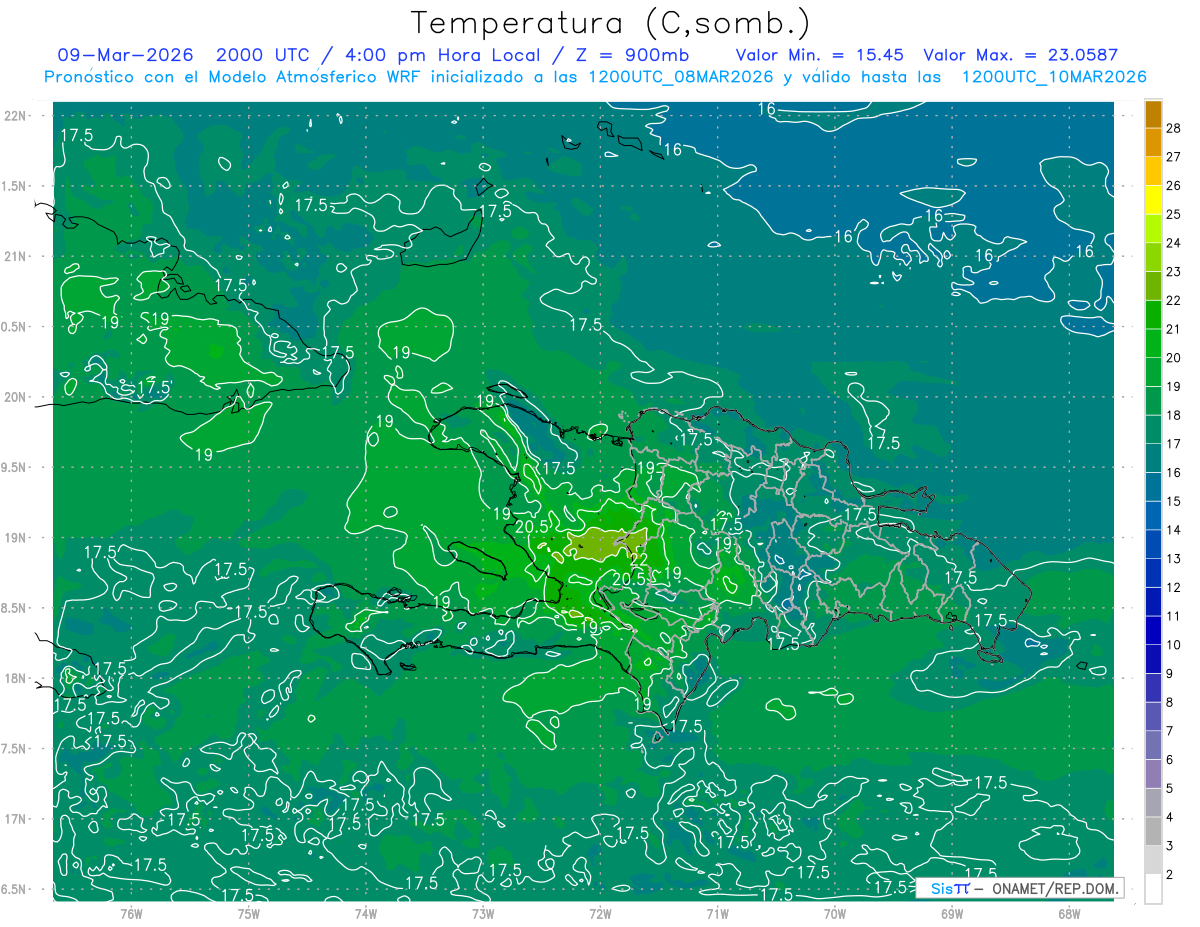This screenshot has width=1200, height=927.
Task: Click the yellow swatch between 25 and 26
Action: pos(1154,199)
